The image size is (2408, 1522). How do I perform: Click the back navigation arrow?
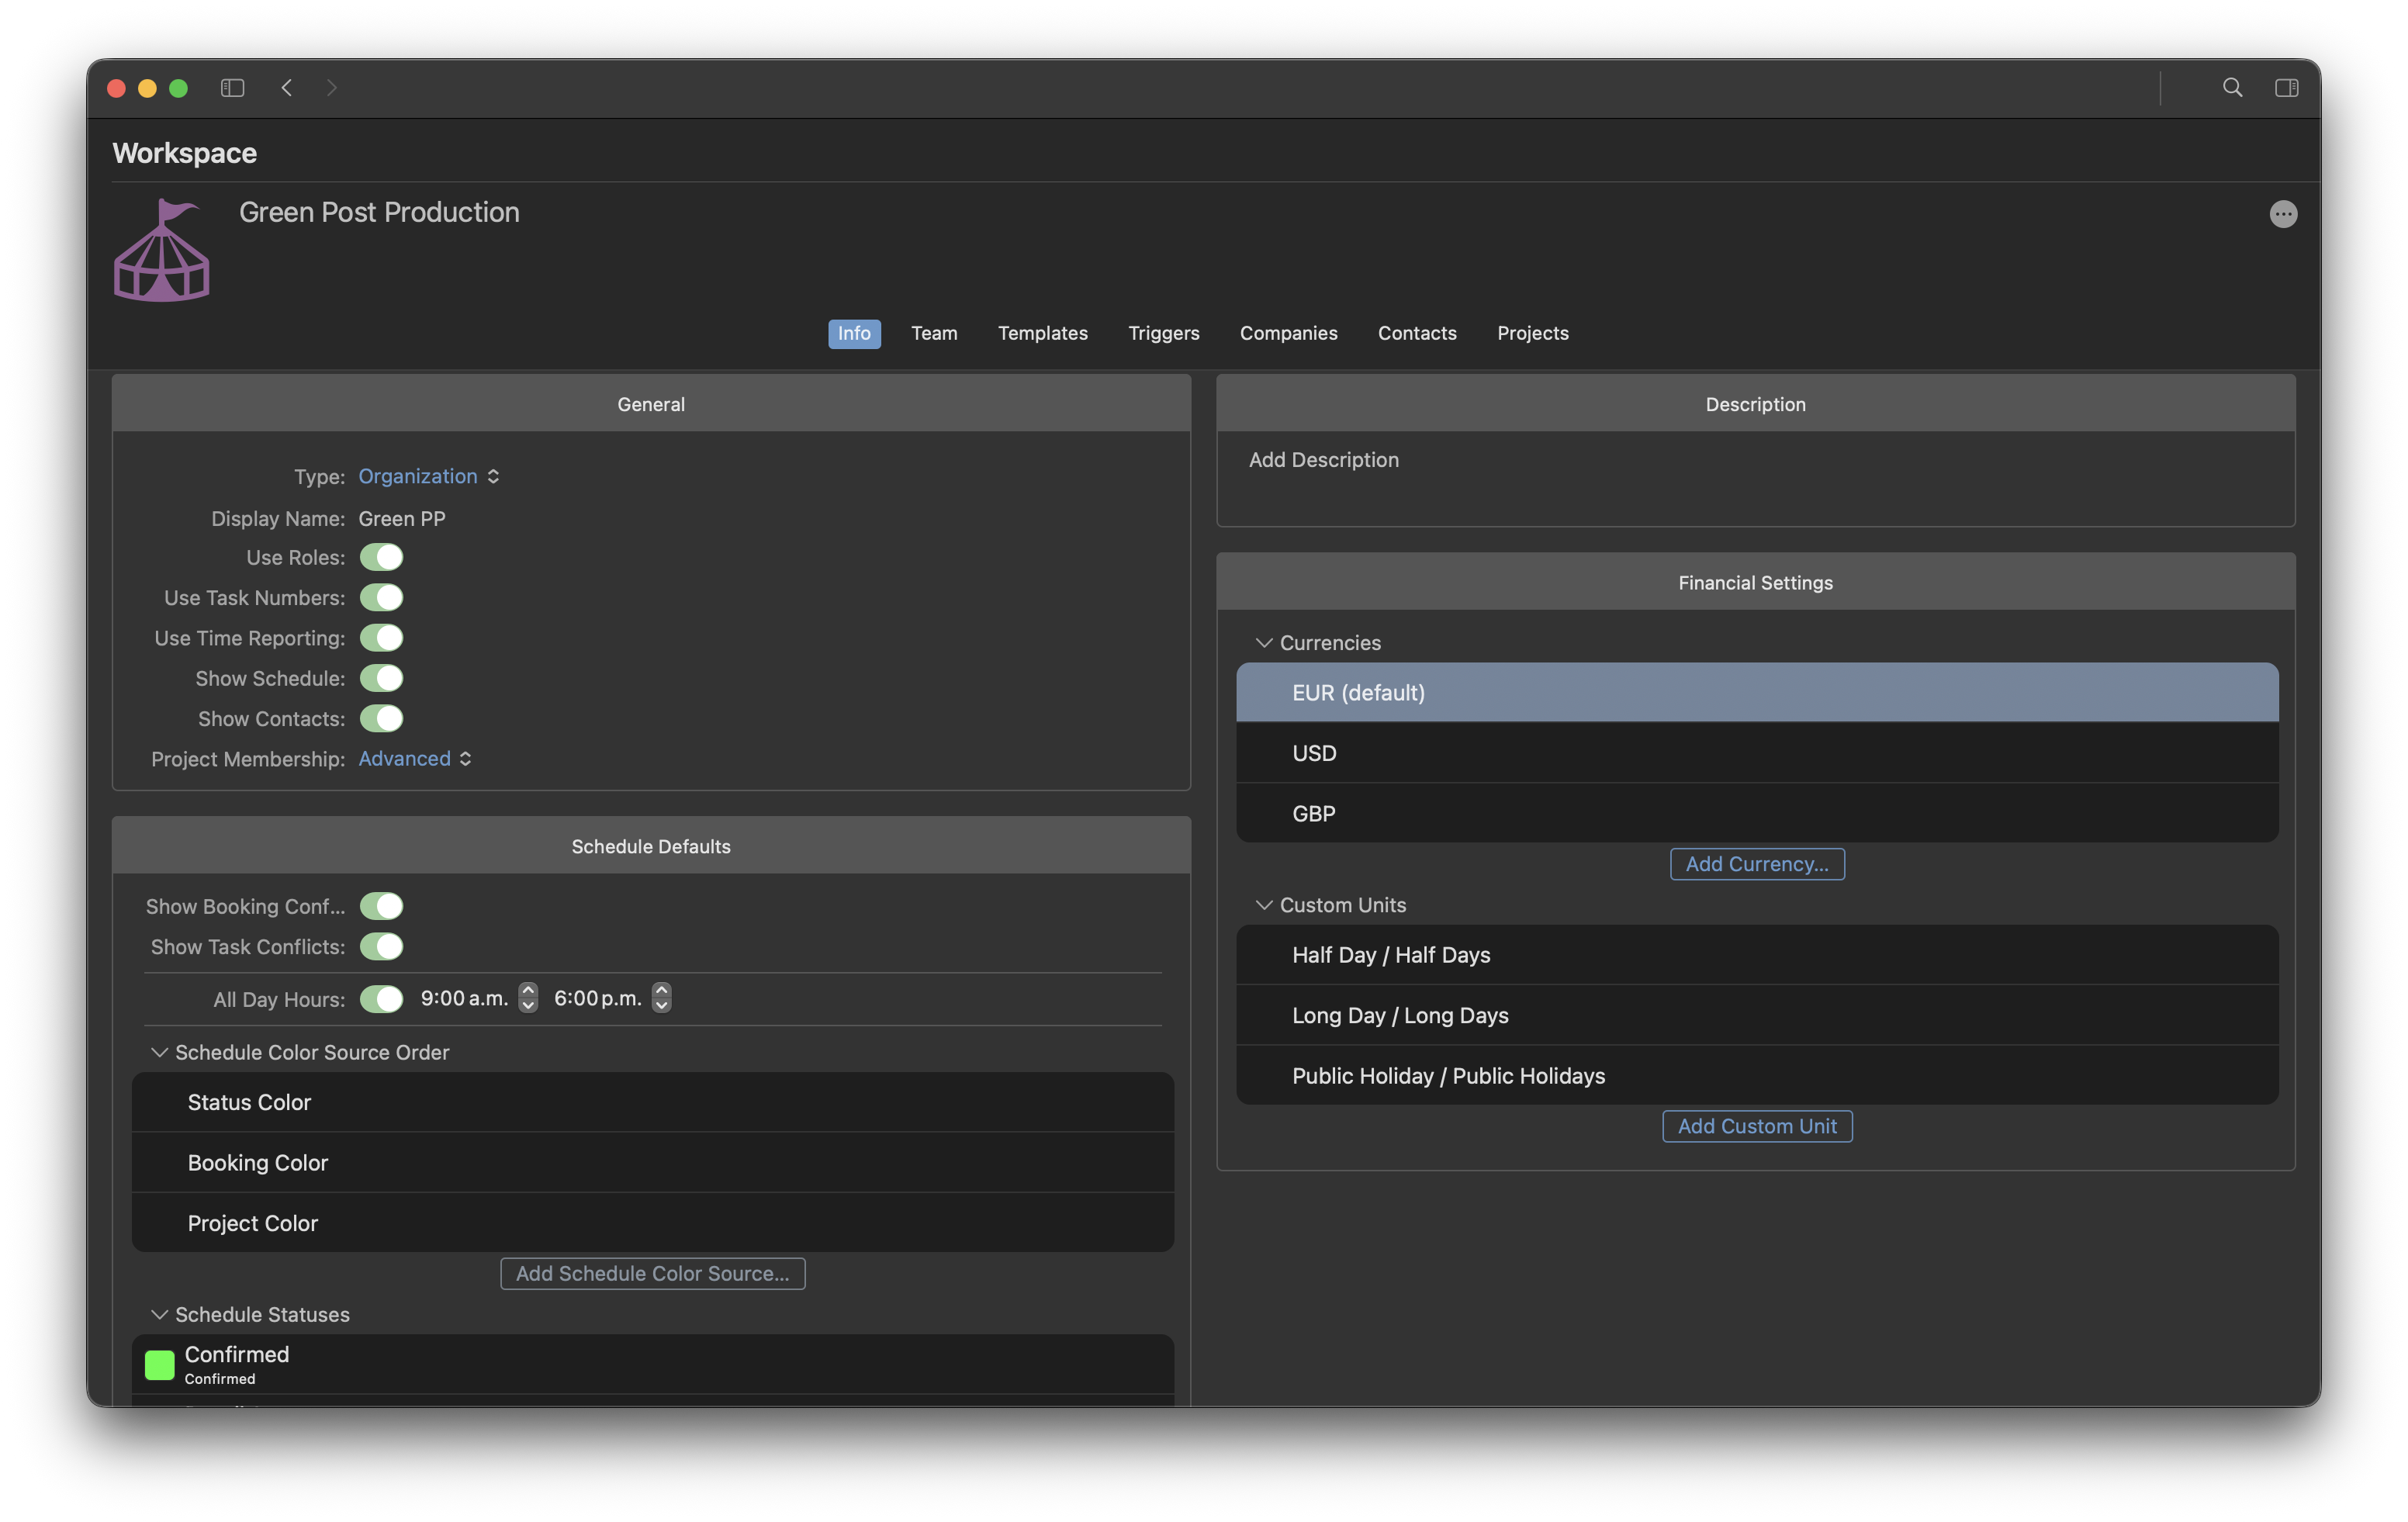coord(287,88)
